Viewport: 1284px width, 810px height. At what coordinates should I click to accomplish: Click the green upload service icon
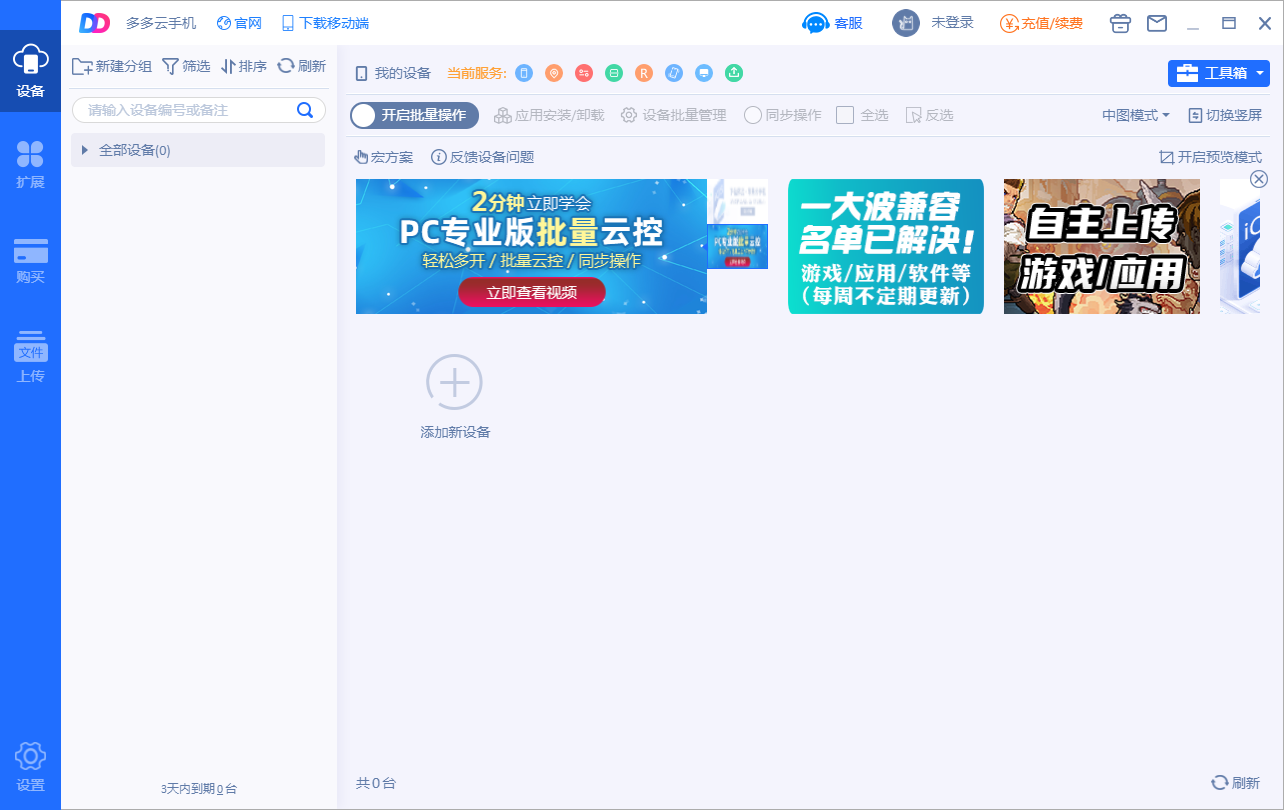pyautogui.click(x=734, y=73)
